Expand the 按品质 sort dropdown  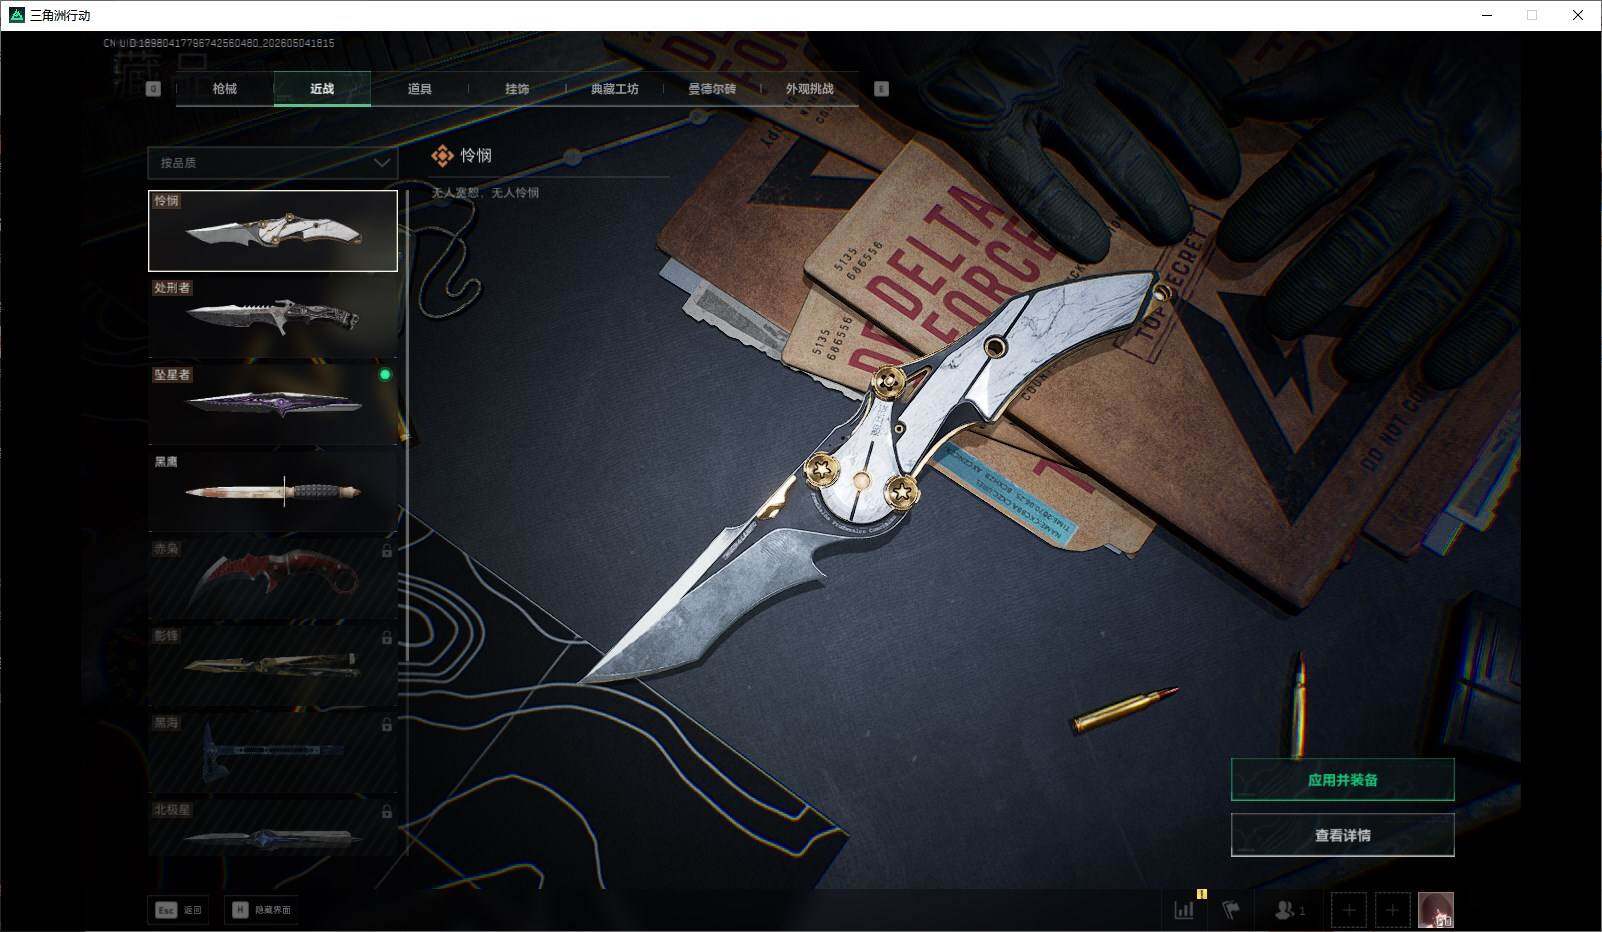[x=273, y=162]
